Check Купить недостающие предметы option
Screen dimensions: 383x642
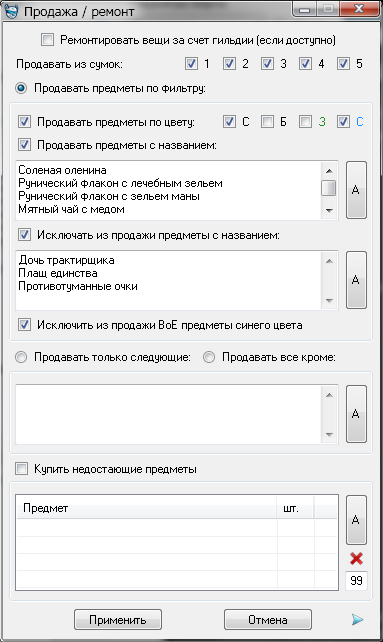[x=21, y=469]
